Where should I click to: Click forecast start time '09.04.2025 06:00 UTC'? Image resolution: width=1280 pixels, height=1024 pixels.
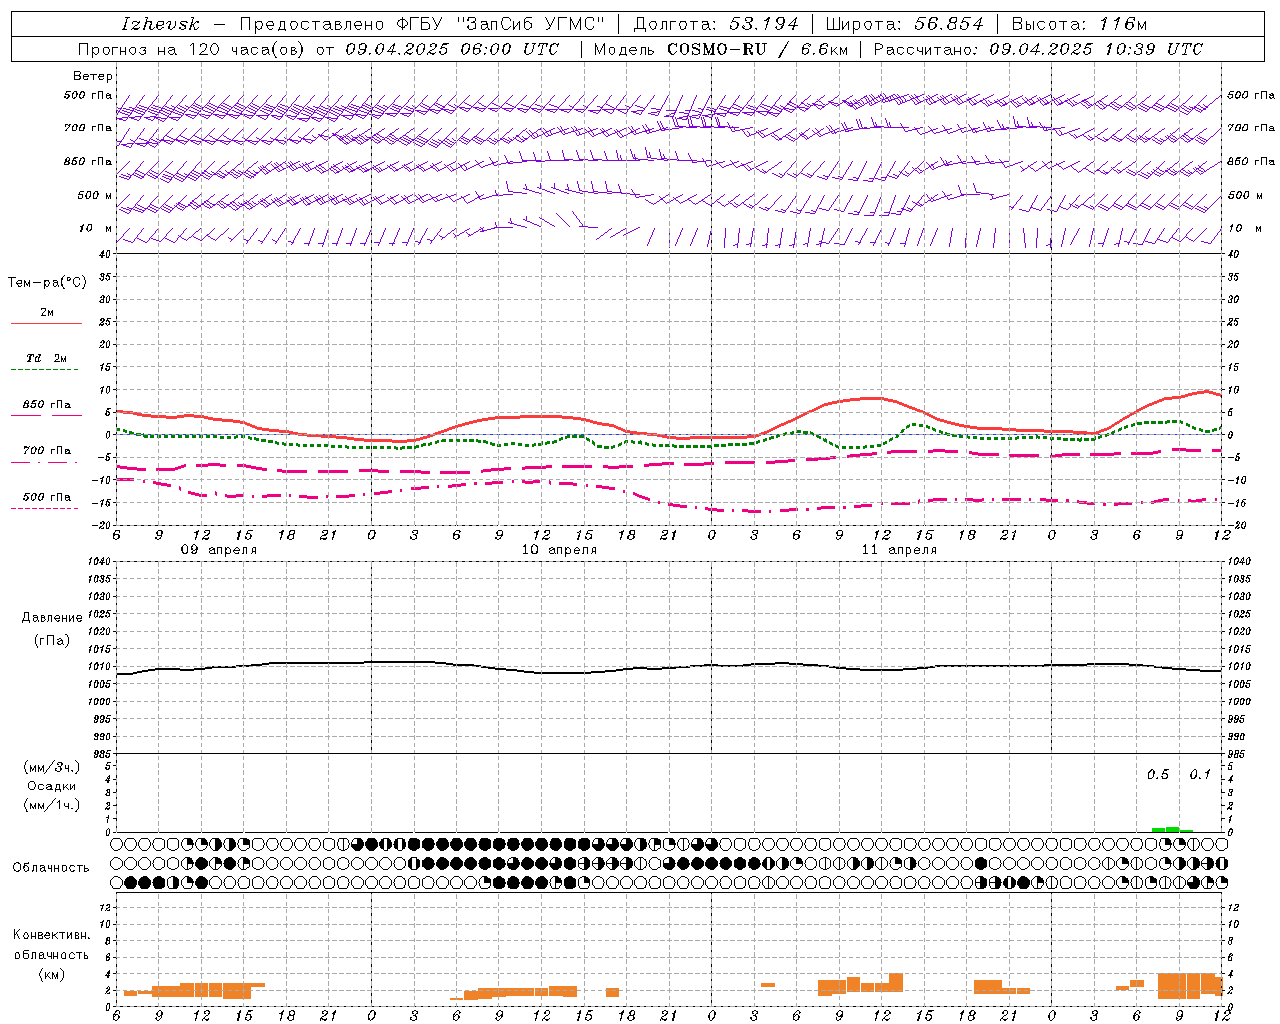tap(452, 49)
